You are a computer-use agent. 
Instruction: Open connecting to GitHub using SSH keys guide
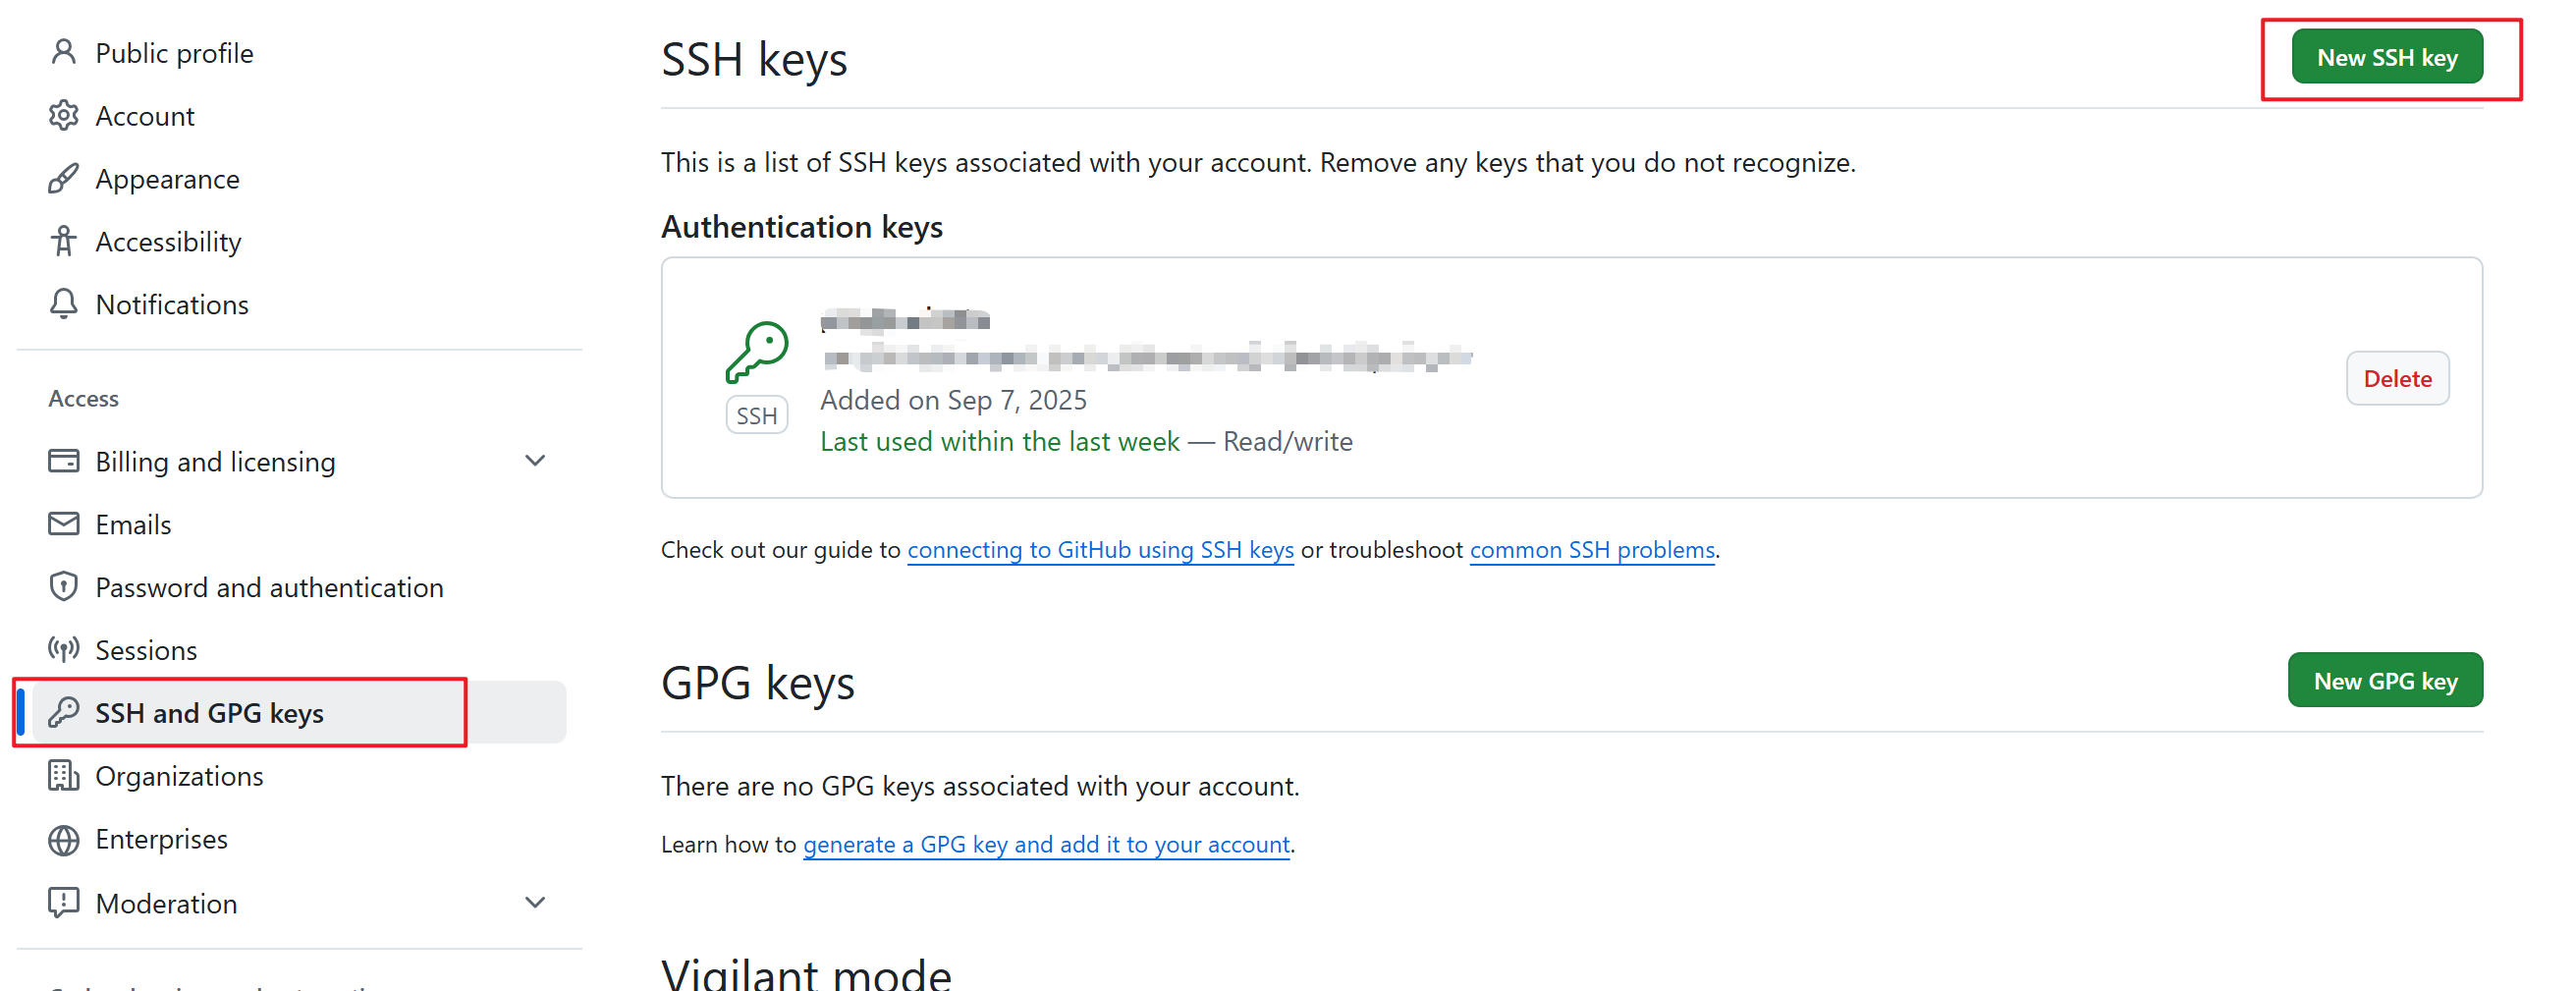(1100, 550)
